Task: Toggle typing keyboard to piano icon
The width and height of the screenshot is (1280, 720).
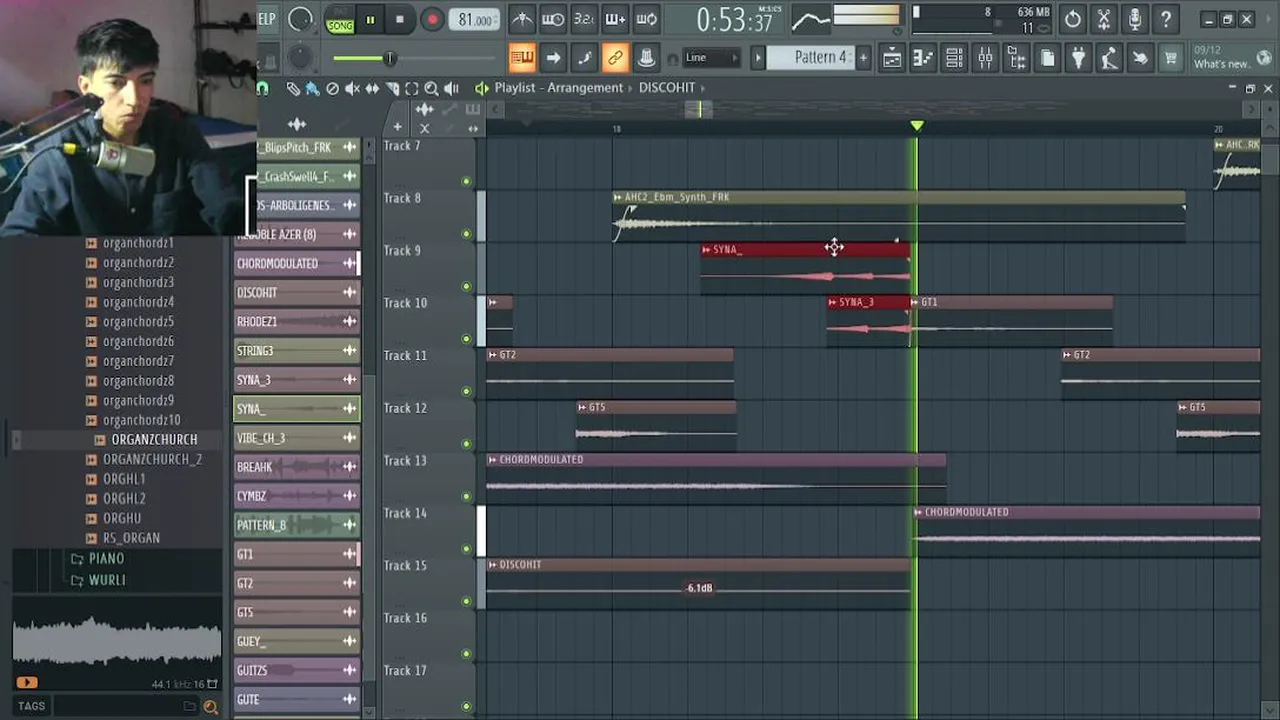Action: [522, 58]
